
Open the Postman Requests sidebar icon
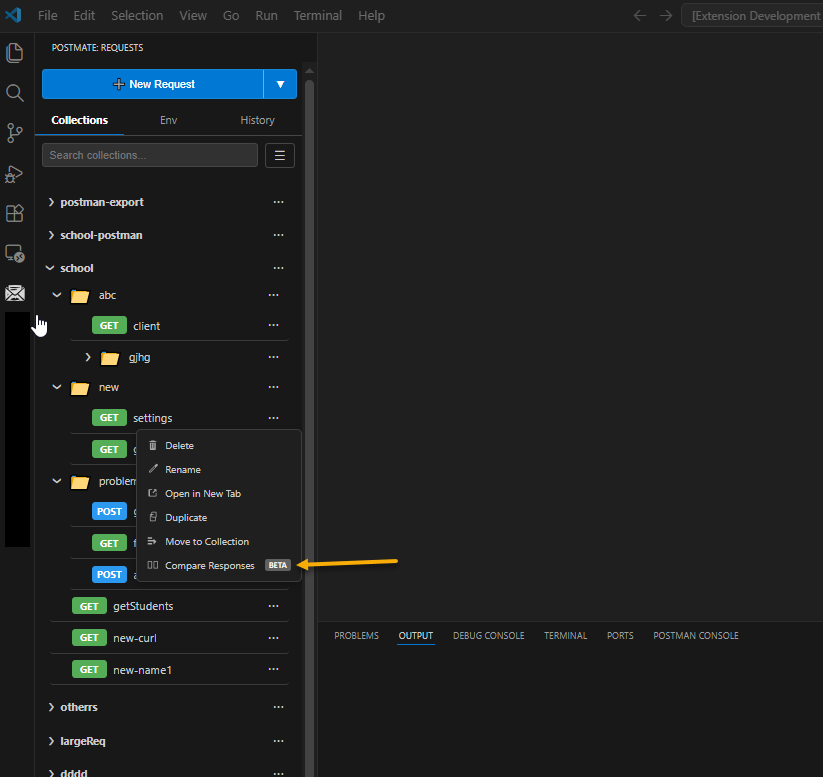(15, 293)
